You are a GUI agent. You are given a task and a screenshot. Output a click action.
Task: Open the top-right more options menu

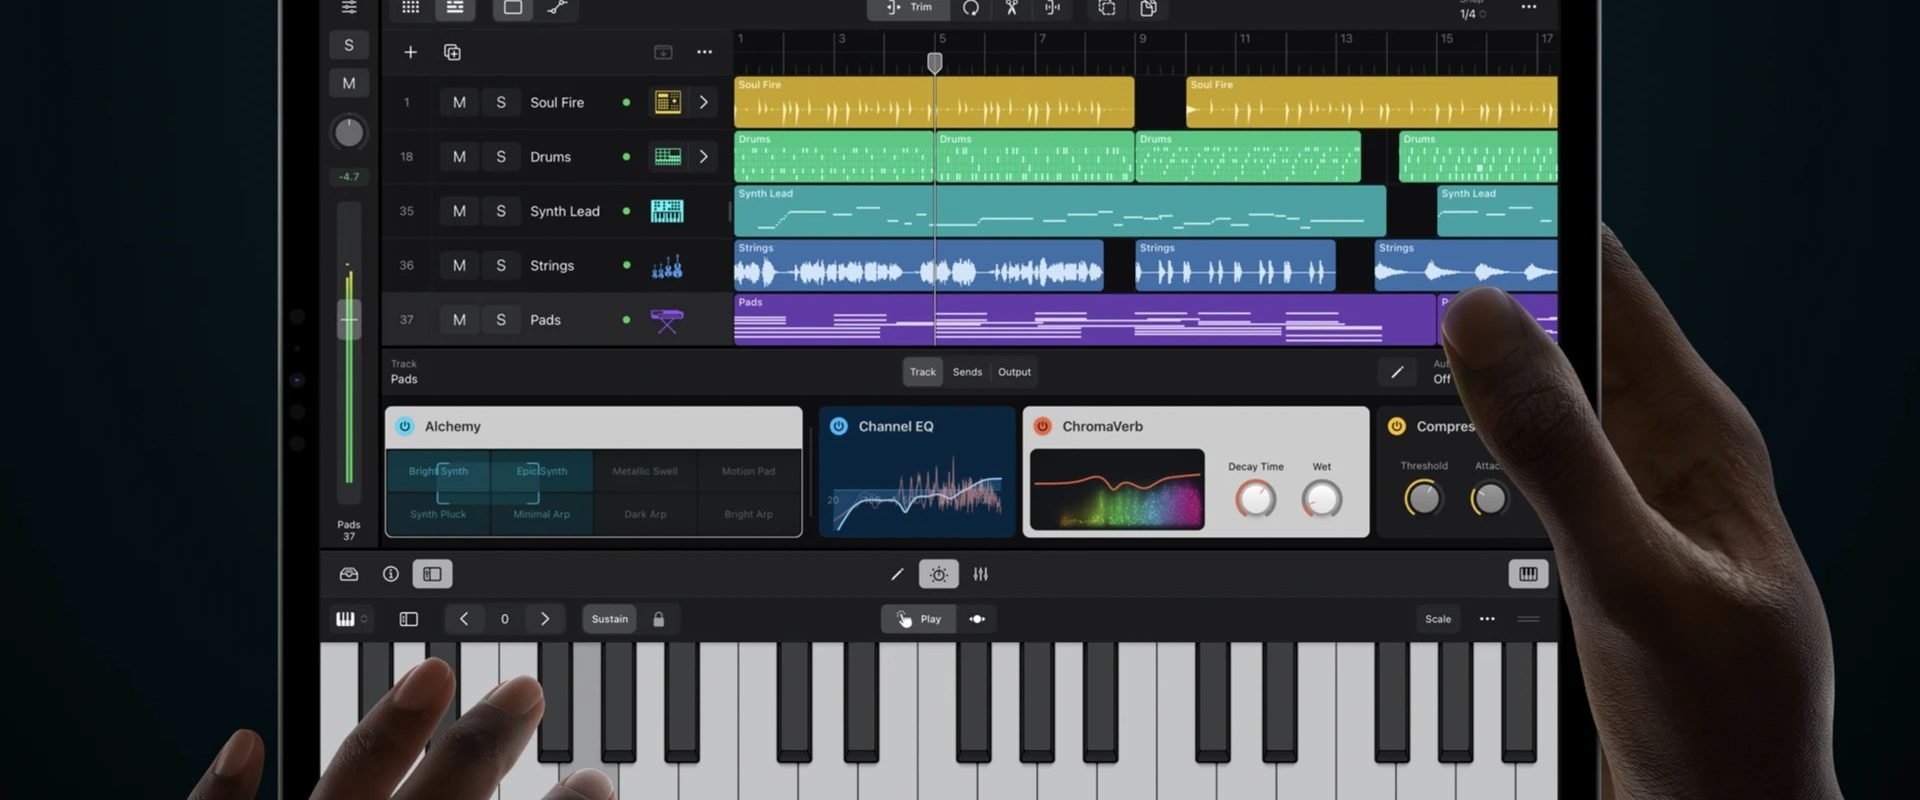(1529, 8)
